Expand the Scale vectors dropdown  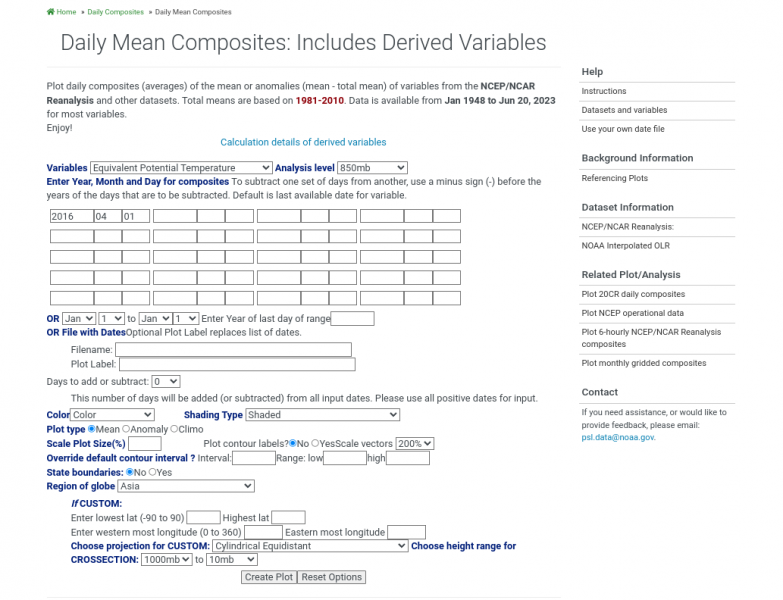(x=416, y=443)
